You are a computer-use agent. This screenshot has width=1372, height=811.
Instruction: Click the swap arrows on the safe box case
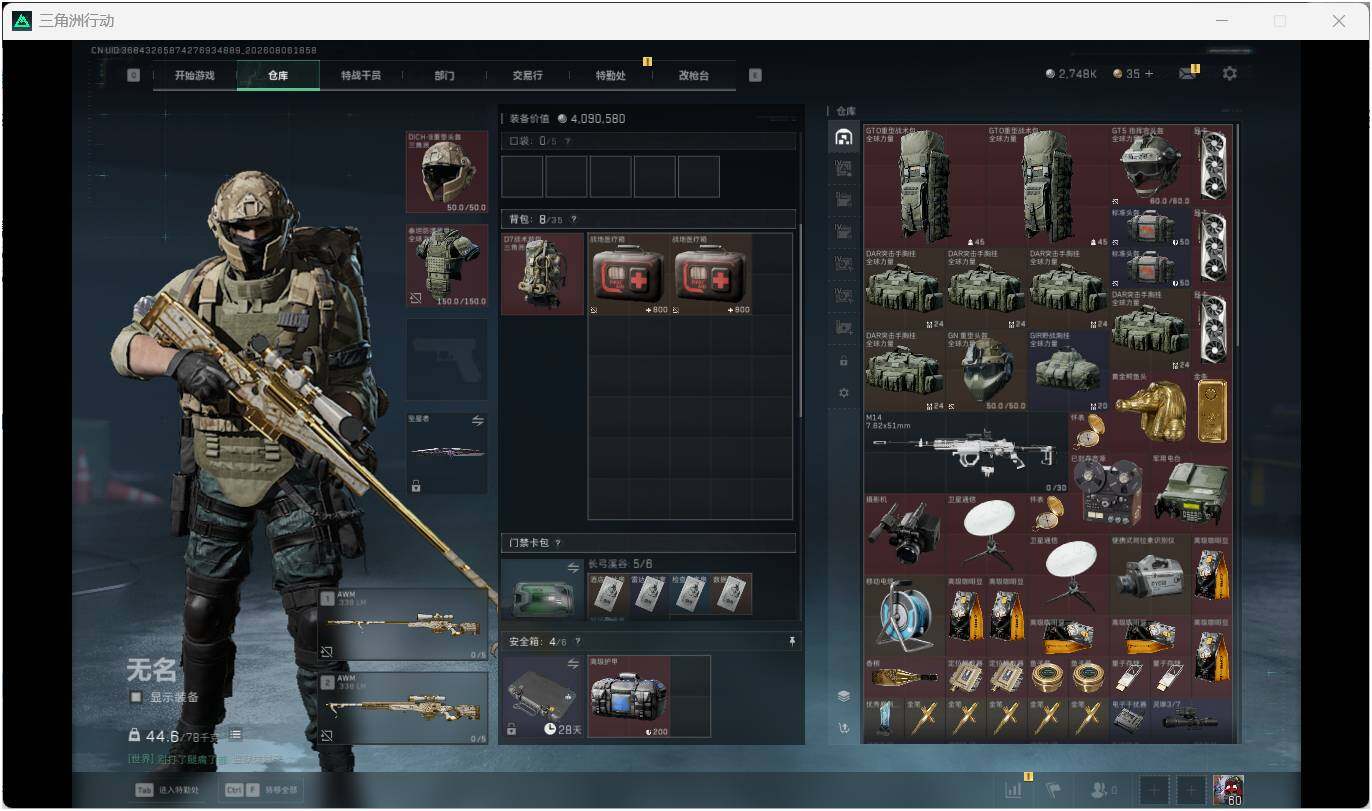pos(573,663)
